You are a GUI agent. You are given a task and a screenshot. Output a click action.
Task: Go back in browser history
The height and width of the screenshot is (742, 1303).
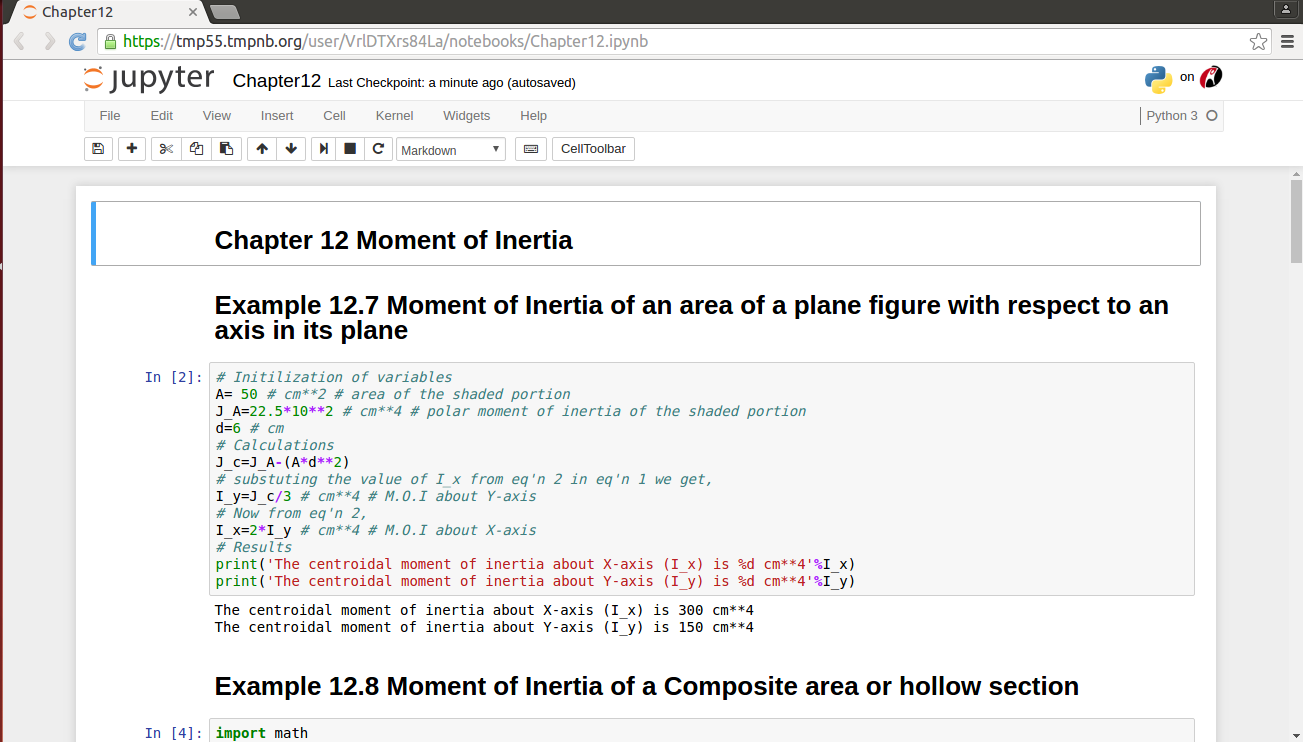19,41
